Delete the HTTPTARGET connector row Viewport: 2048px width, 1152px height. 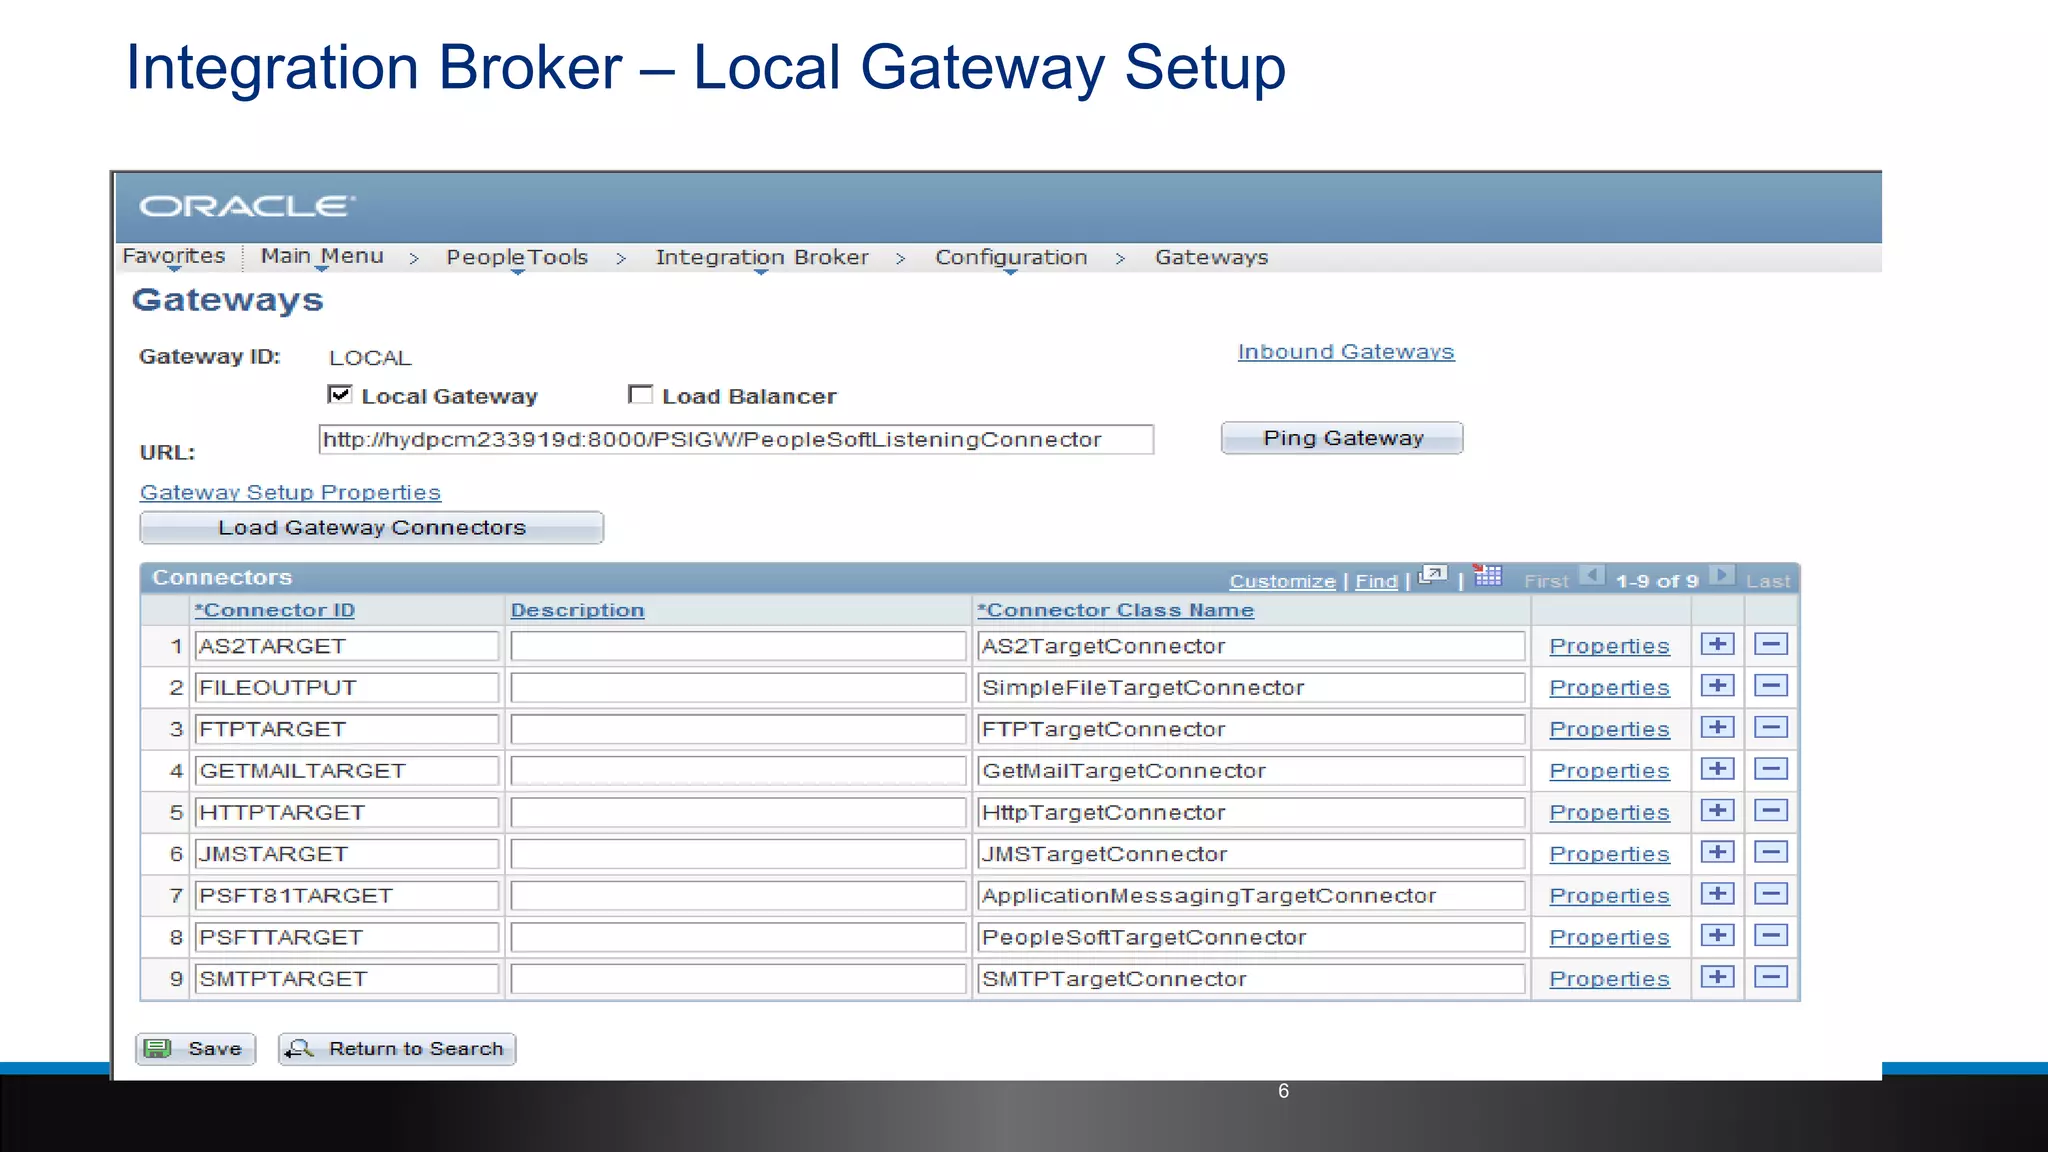tap(1771, 811)
